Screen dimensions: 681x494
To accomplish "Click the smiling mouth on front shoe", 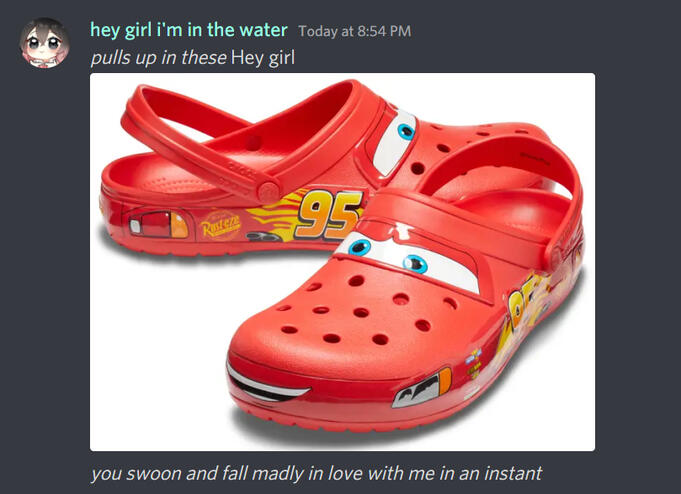I will (x=267, y=383).
